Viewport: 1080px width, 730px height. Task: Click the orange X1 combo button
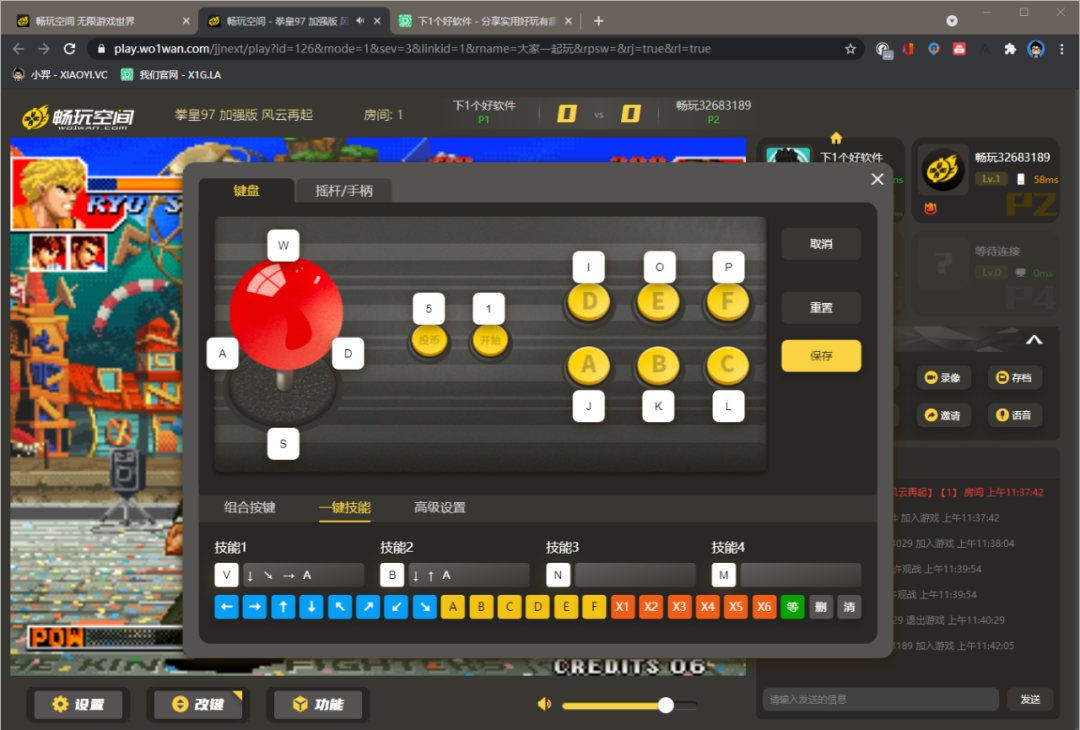pyautogui.click(x=623, y=607)
